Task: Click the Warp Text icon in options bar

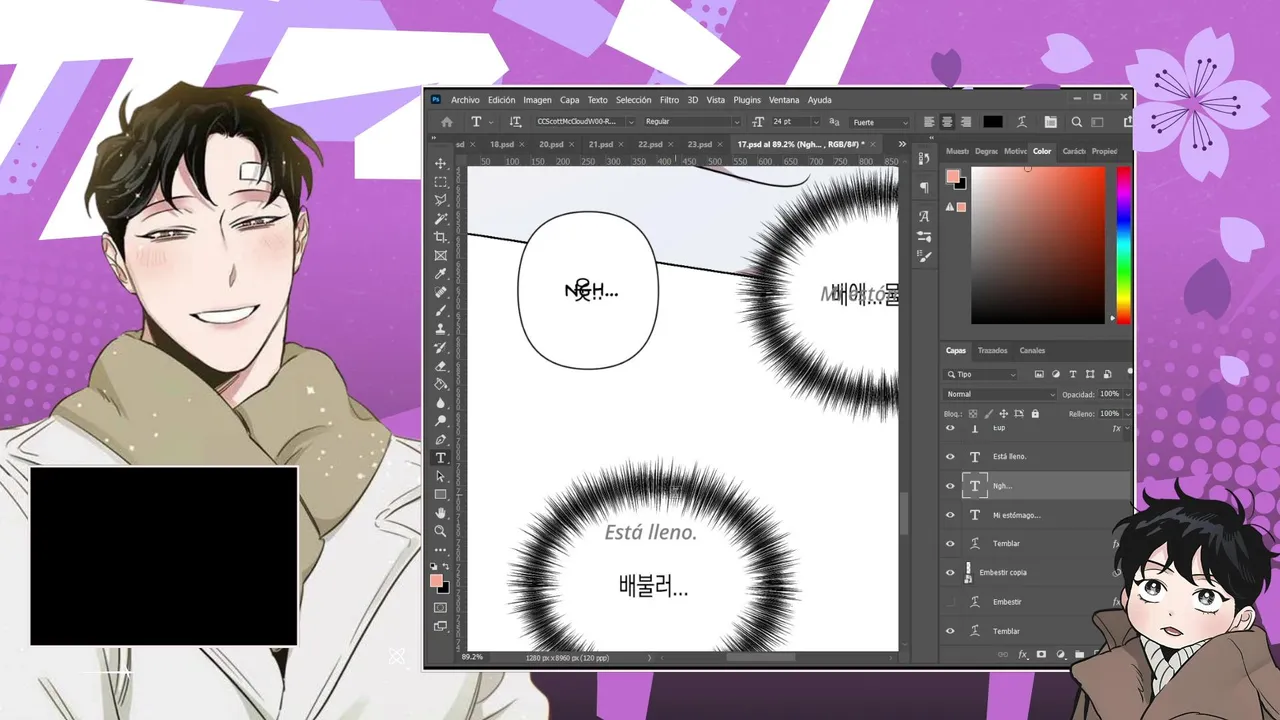Action: [1022, 122]
